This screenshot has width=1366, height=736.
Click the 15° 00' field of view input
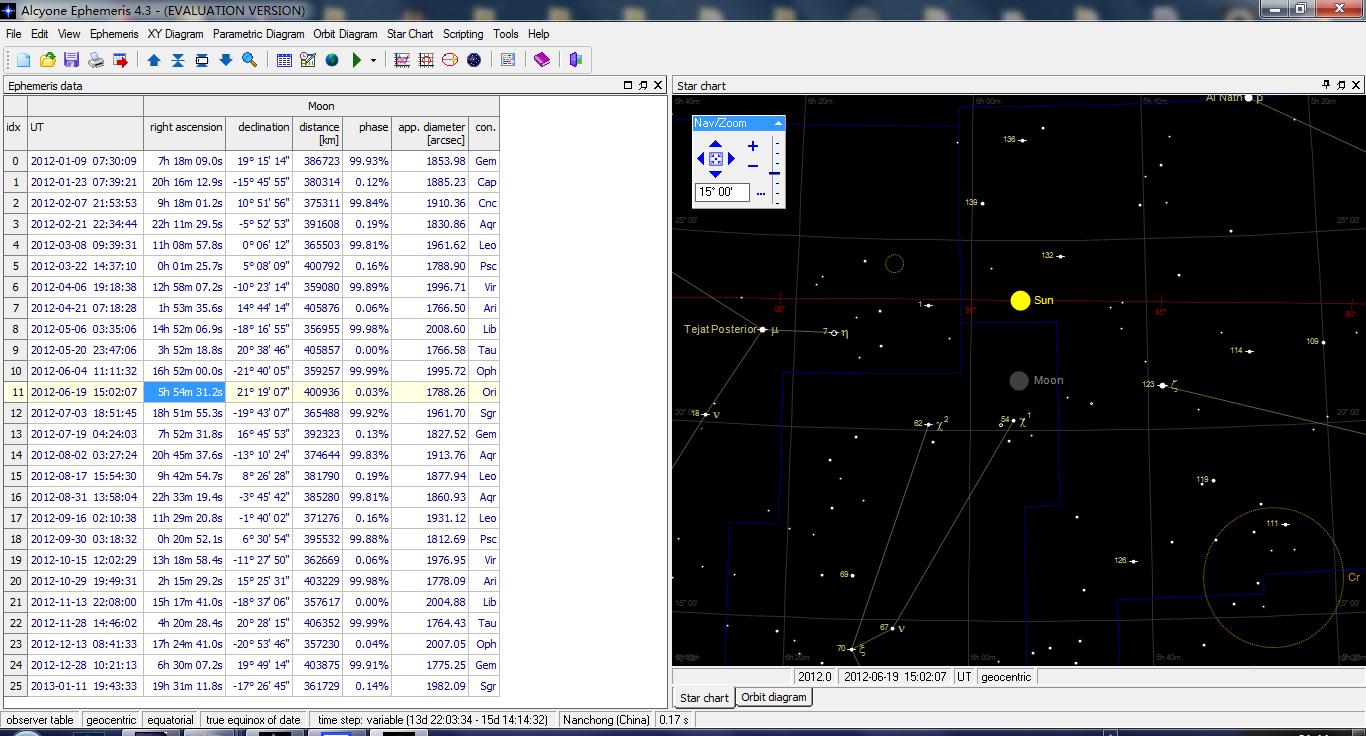point(722,192)
